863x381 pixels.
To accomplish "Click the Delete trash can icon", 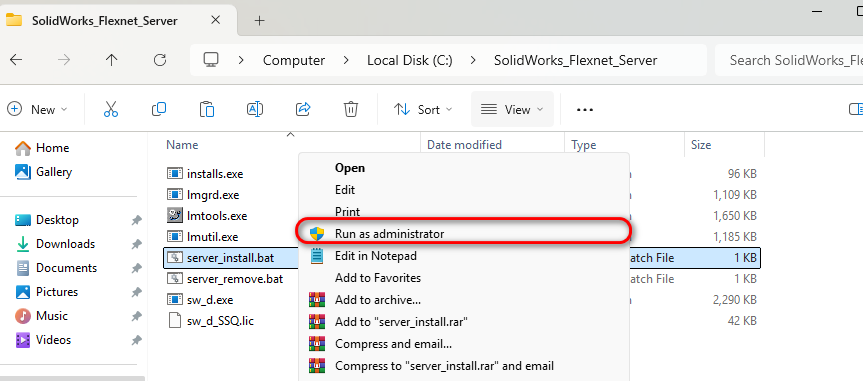I will click(351, 109).
